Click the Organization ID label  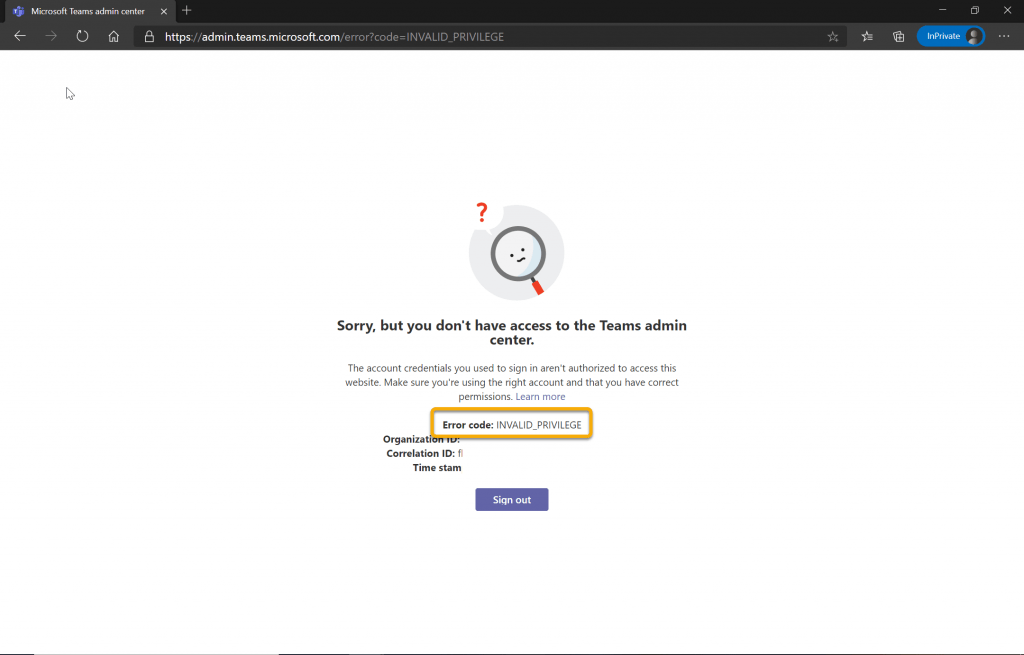421,439
